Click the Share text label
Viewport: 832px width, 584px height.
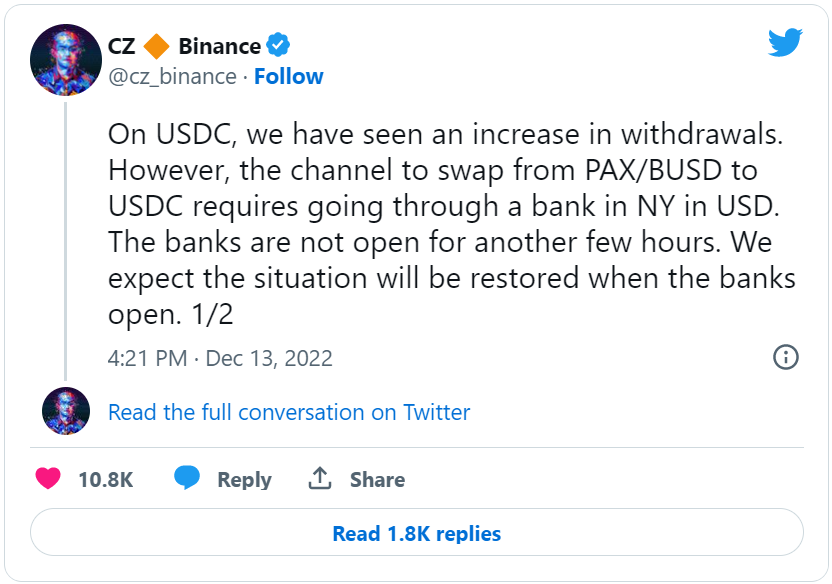(x=377, y=480)
